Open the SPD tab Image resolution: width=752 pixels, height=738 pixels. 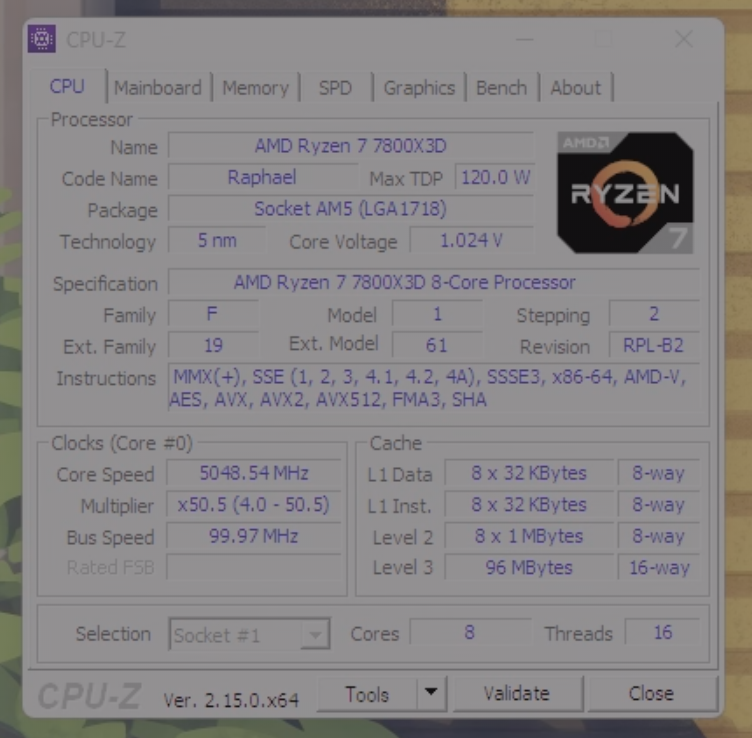pos(335,88)
